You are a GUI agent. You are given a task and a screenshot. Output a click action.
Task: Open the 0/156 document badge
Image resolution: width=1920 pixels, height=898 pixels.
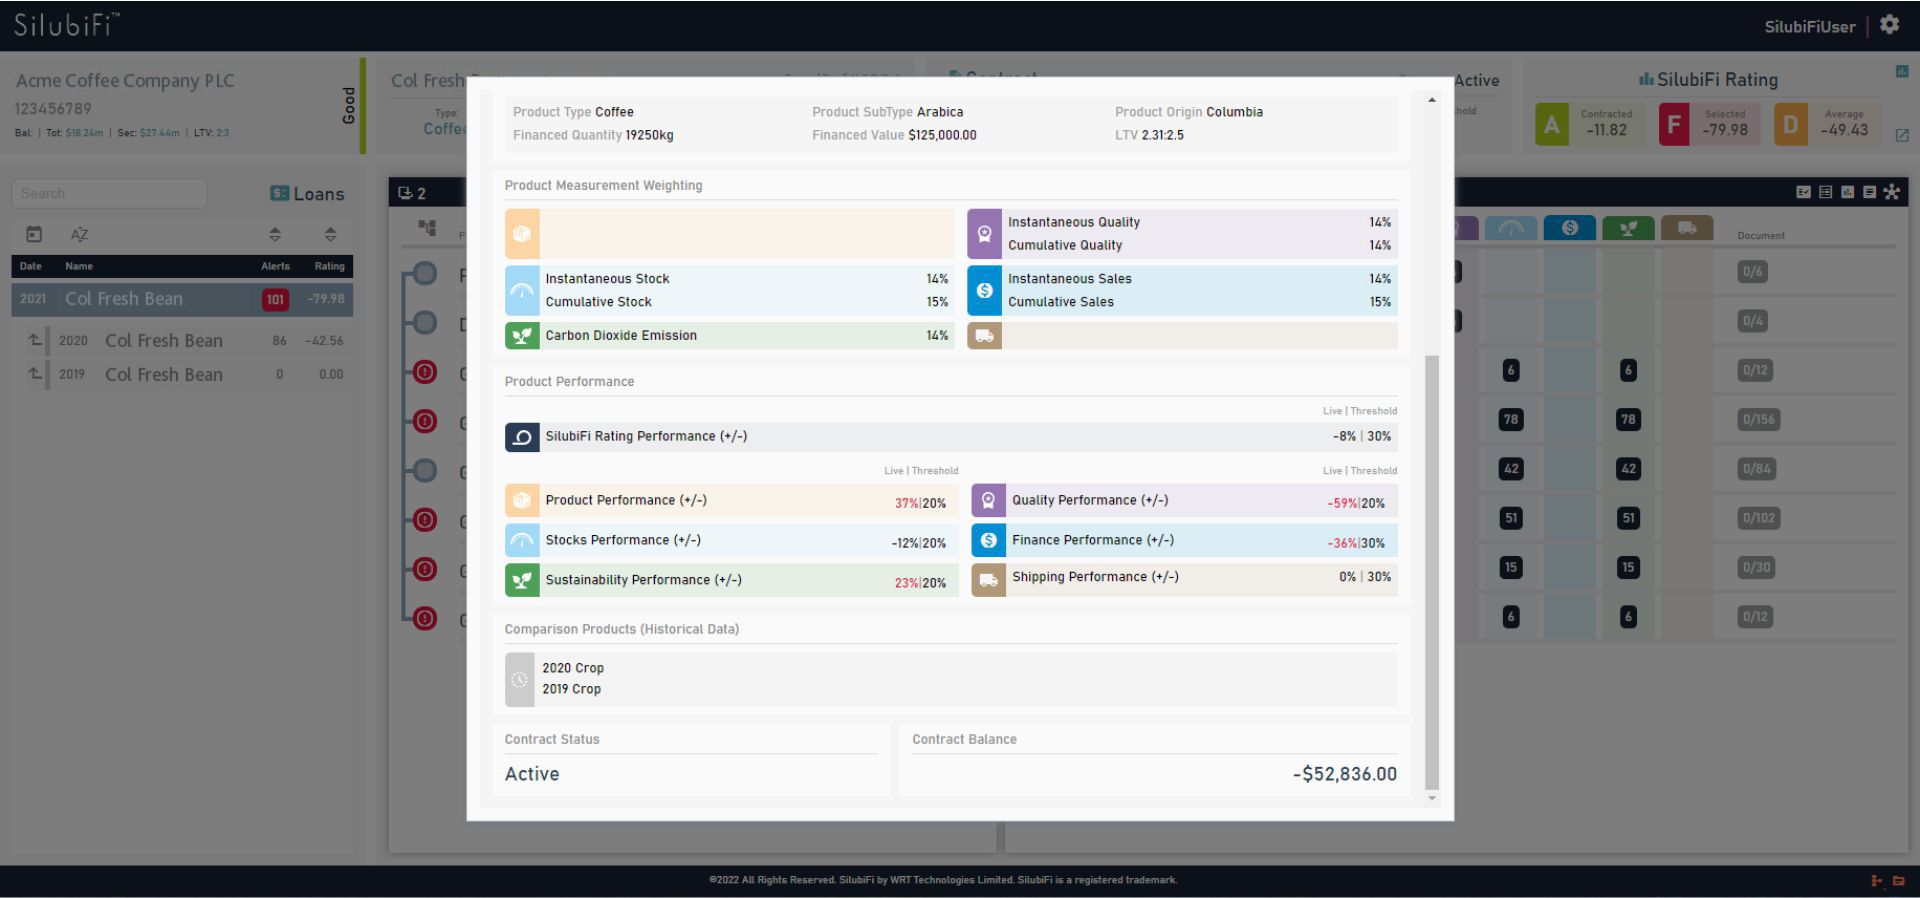coord(1759,420)
